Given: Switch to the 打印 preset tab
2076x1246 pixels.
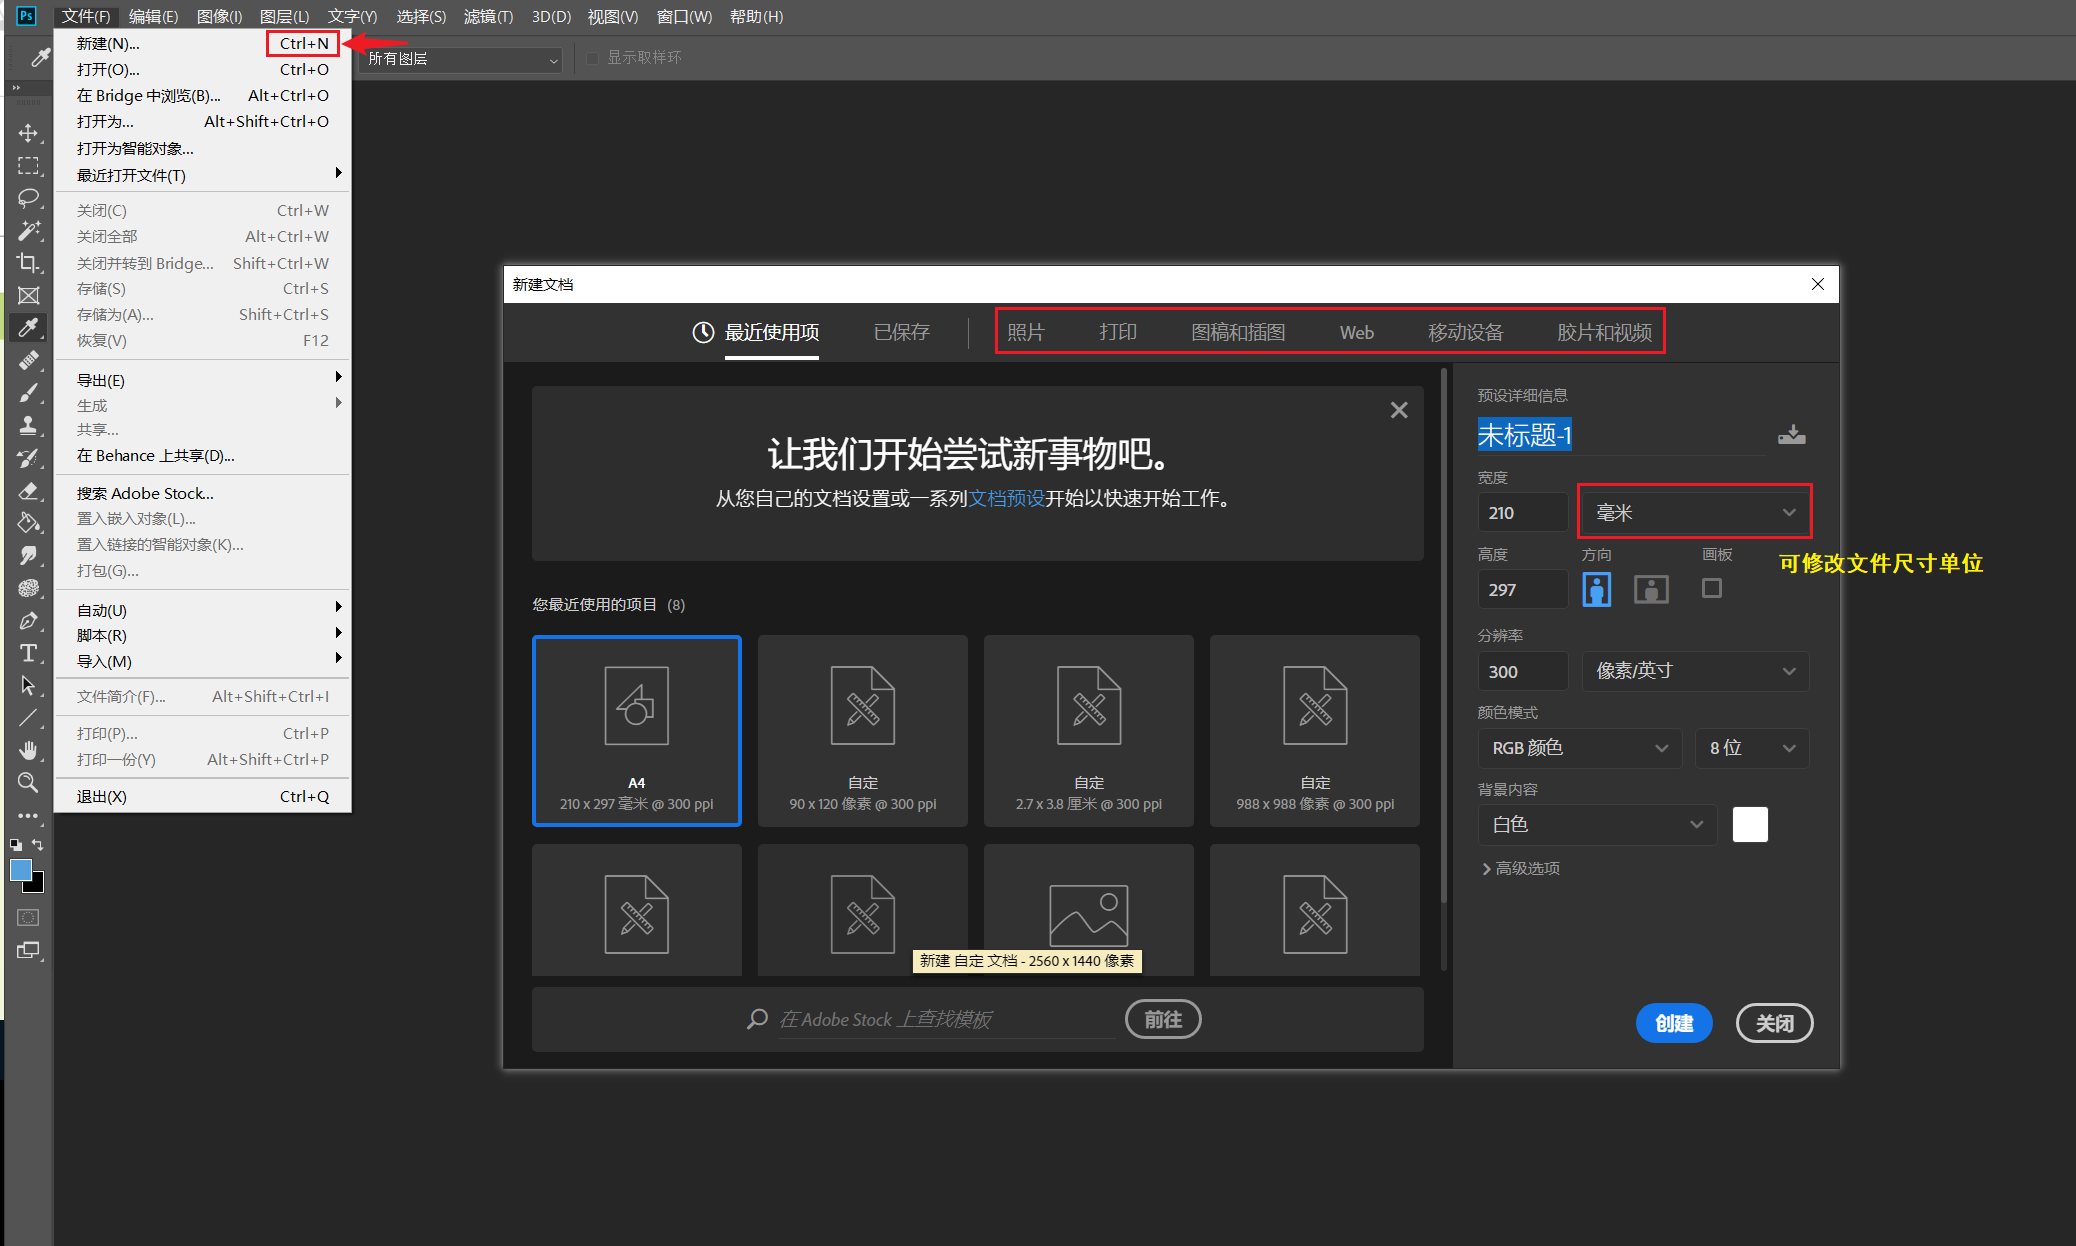Looking at the screenshot, I should click(1117, 332).
